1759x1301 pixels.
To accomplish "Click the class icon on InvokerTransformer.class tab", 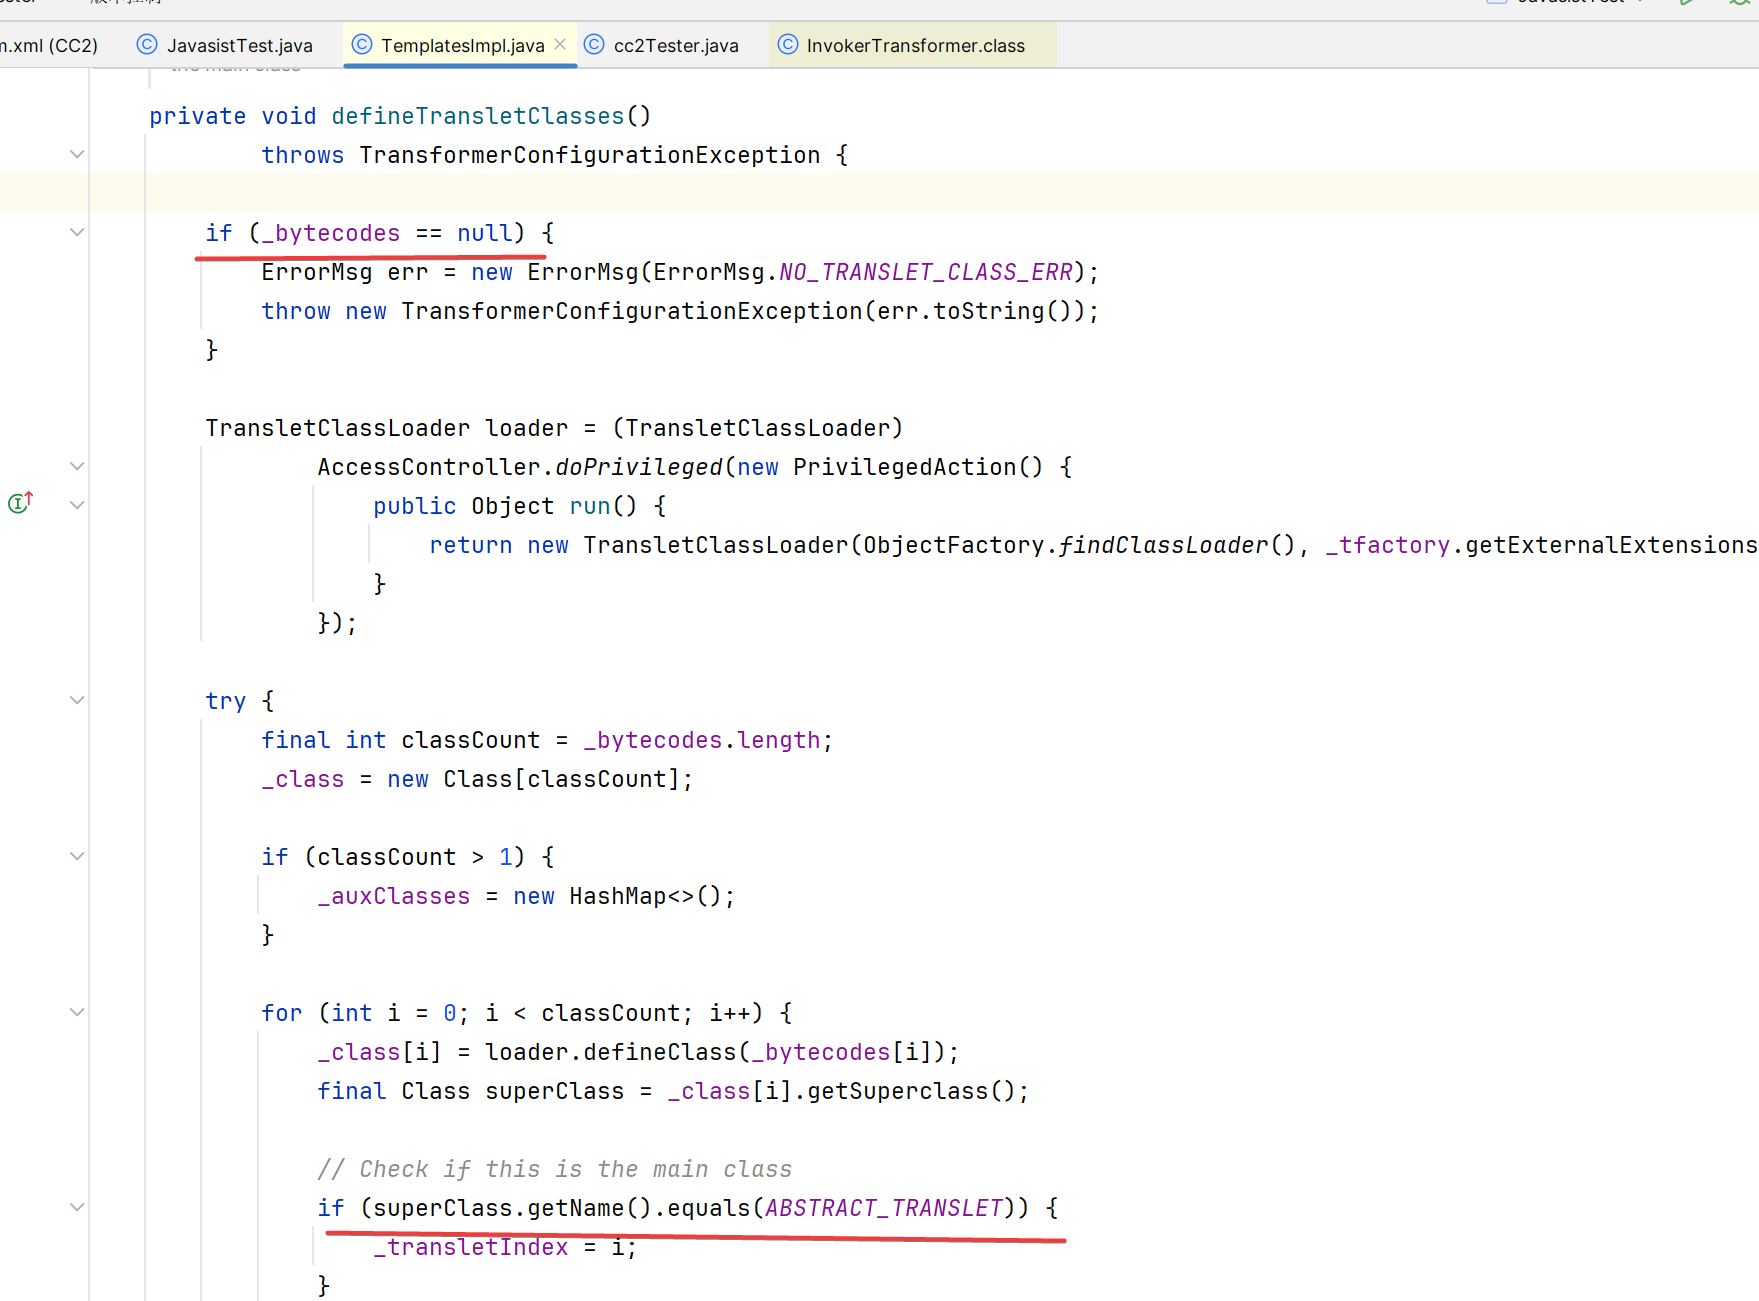I will click(x=788, y=45).
